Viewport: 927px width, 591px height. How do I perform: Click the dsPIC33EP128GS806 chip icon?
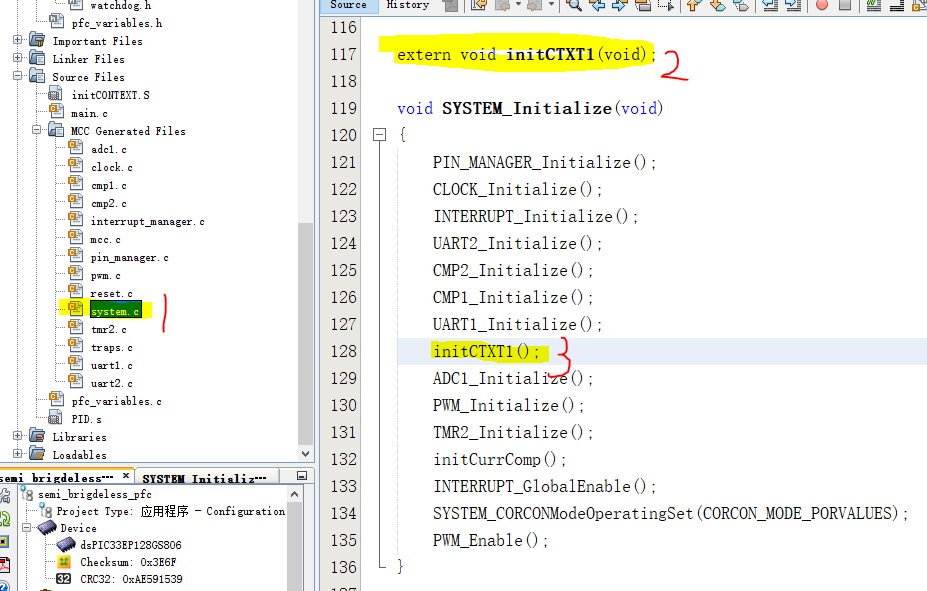[65, 545]
